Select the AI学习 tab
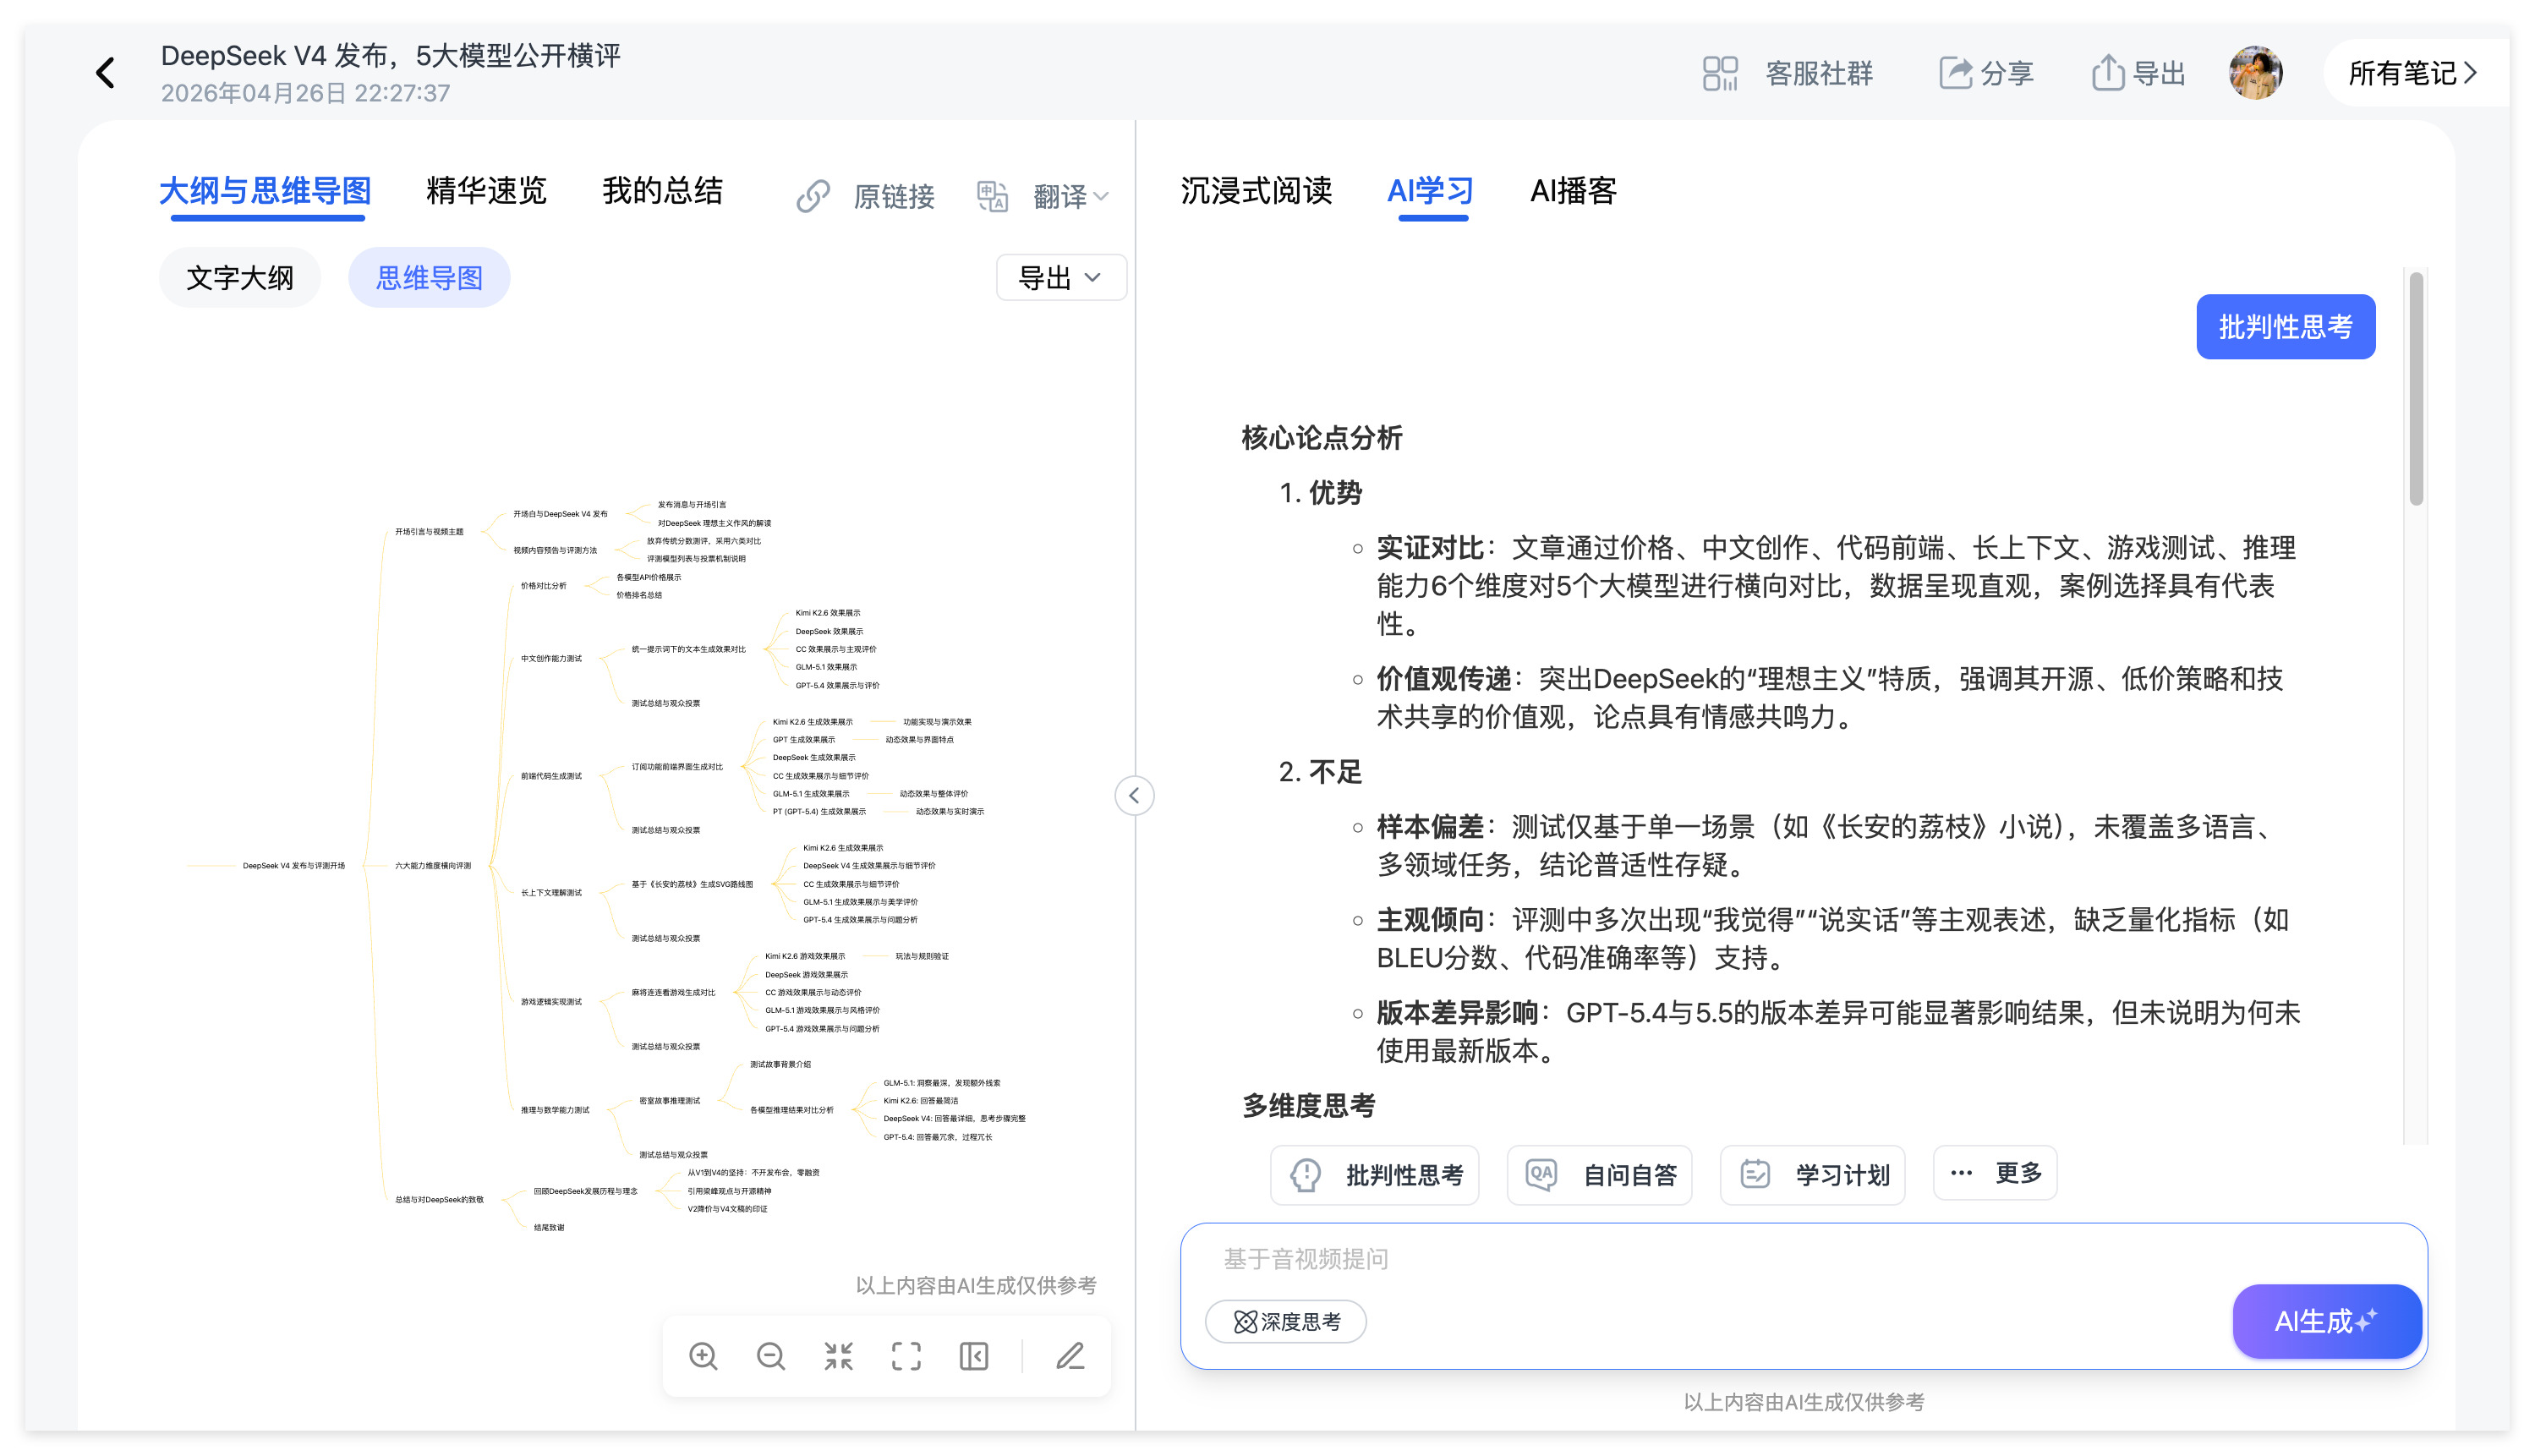The height and width of the screenshot is (1456, 2535). tap(1430, 190)
